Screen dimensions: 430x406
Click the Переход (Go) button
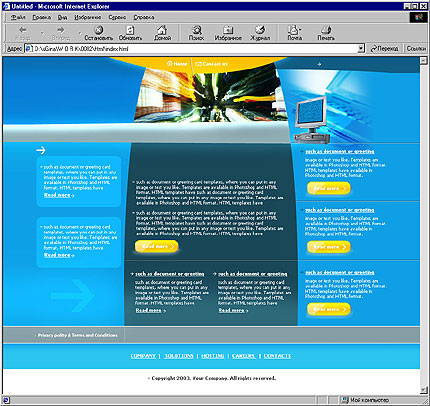click(x=384, y=49)
